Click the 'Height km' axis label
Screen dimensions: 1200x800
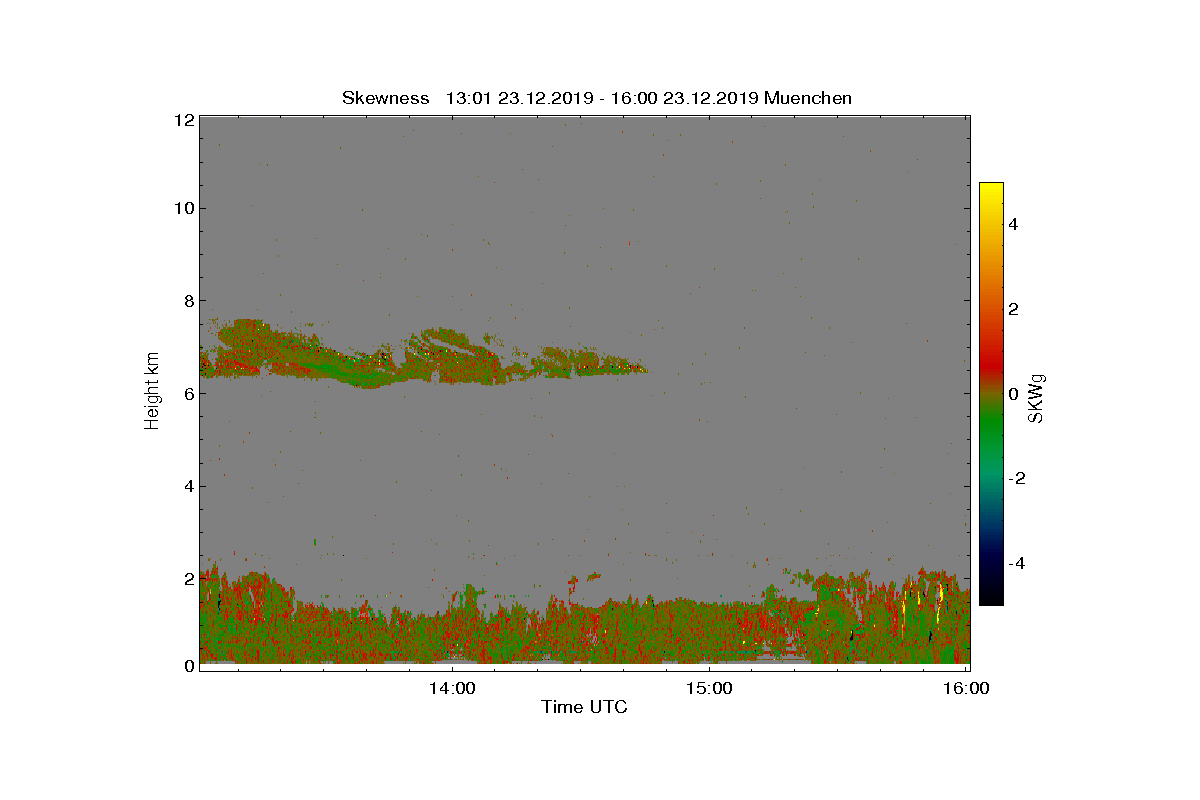(x=152, y=393)
